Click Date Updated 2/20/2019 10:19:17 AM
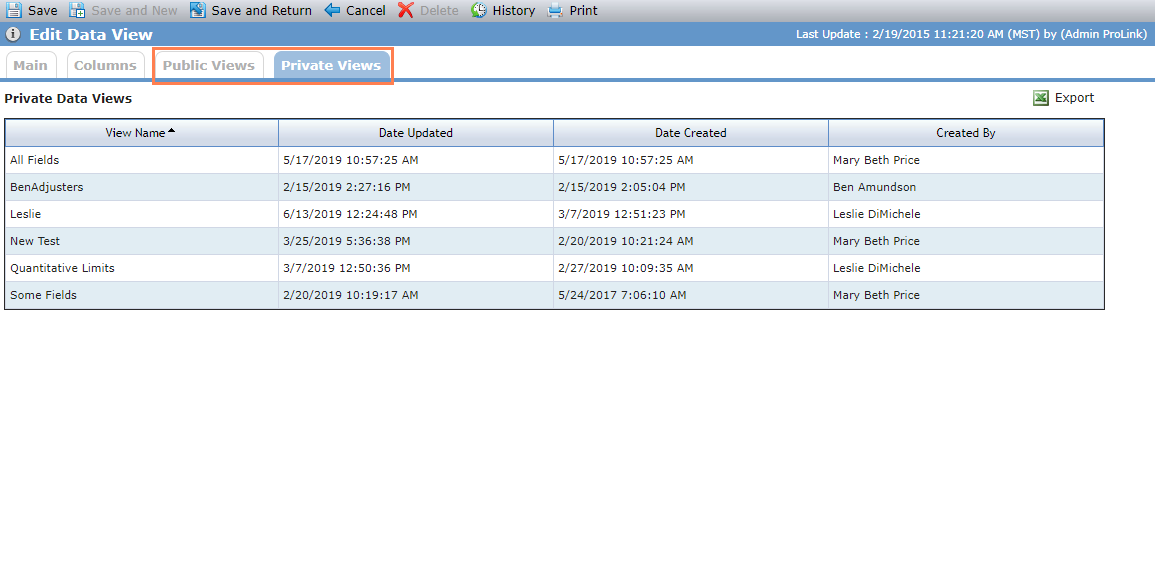This screenshot has height=564, width=1155. (351, 295)
